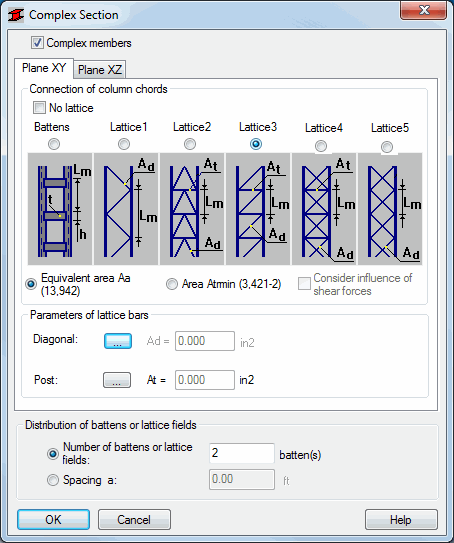Image resolution: width=454 pixels, height=543 pixels.
Task: Click the number of battens input field
Action: (x=242, y=453)
